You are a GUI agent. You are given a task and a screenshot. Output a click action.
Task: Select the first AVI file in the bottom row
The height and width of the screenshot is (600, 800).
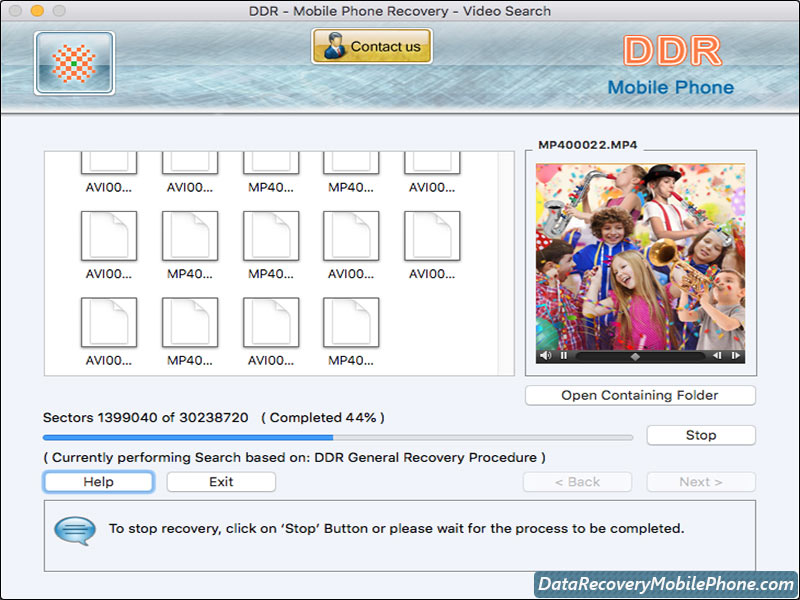[x=108, y=323]
